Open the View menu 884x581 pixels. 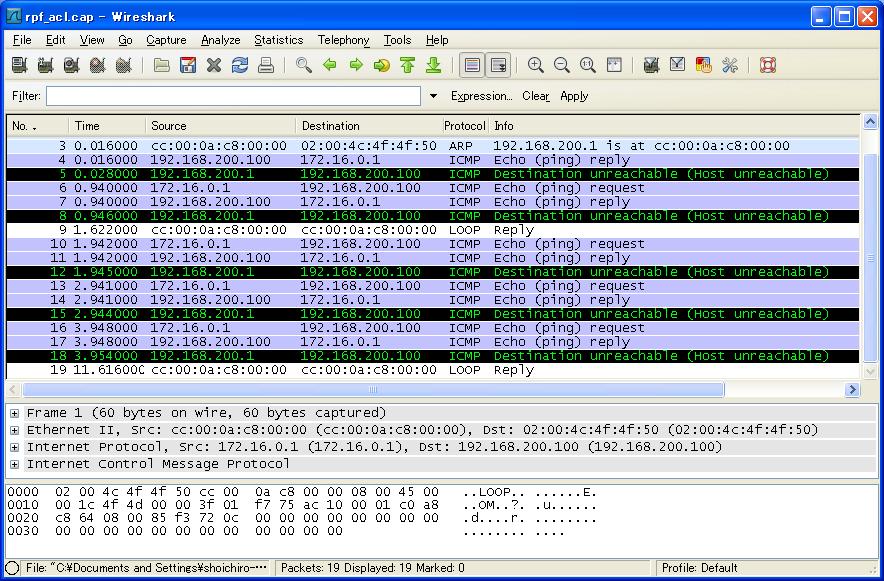[x=92, y=40]
